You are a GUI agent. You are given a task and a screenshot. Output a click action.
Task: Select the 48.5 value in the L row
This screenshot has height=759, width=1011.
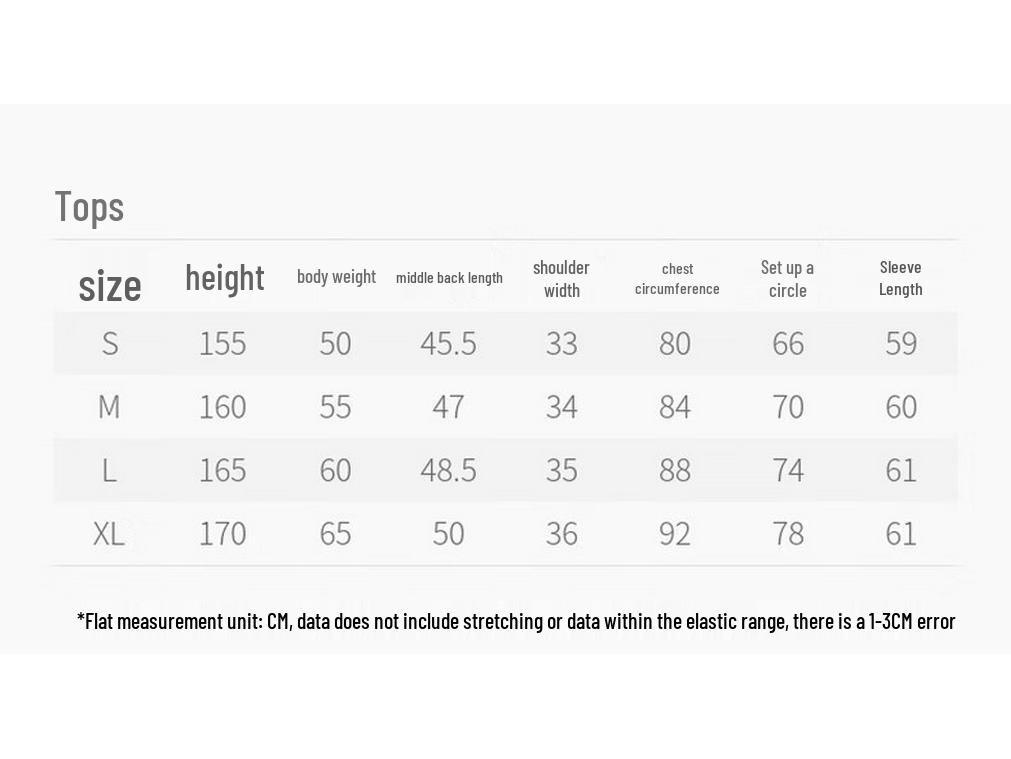pos(448,470)
